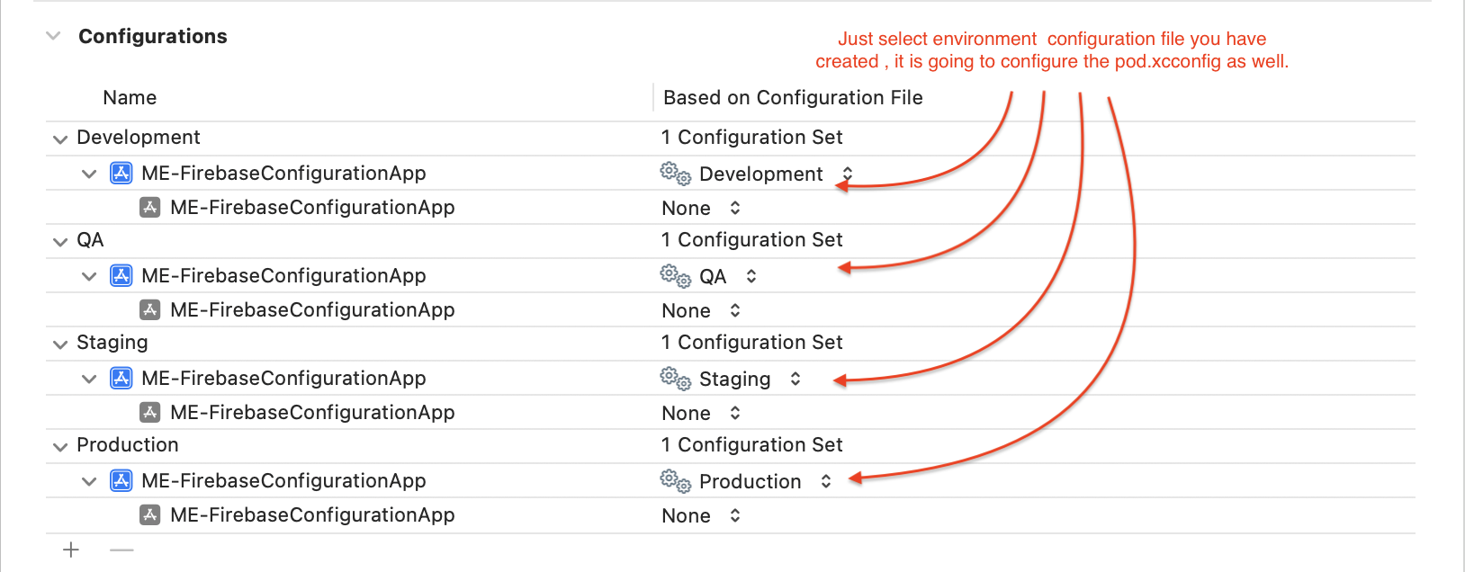Click gears icon beside QA config file
This screenshot has width=1465, height=572.
point(676,276)
